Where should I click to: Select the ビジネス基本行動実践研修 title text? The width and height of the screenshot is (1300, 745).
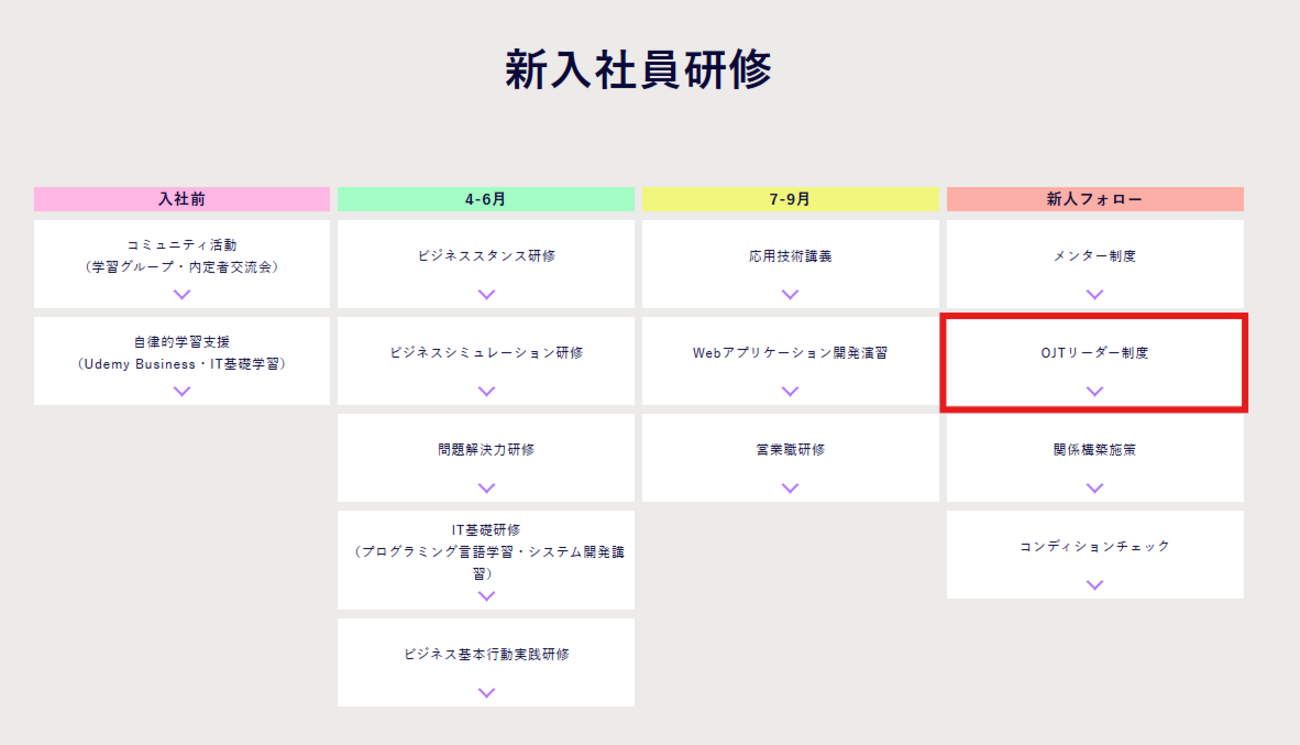(x=486, y=654)
